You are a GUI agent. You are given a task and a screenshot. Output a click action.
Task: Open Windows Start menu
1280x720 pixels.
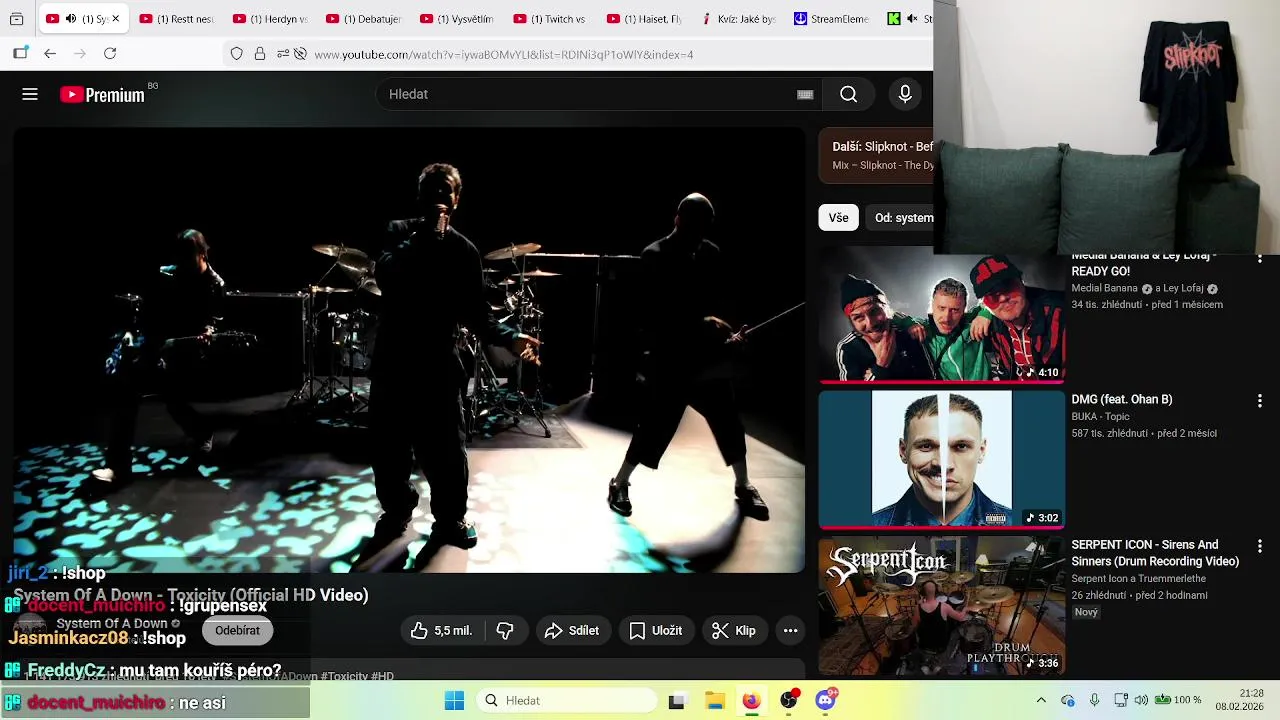coord(454,701)
